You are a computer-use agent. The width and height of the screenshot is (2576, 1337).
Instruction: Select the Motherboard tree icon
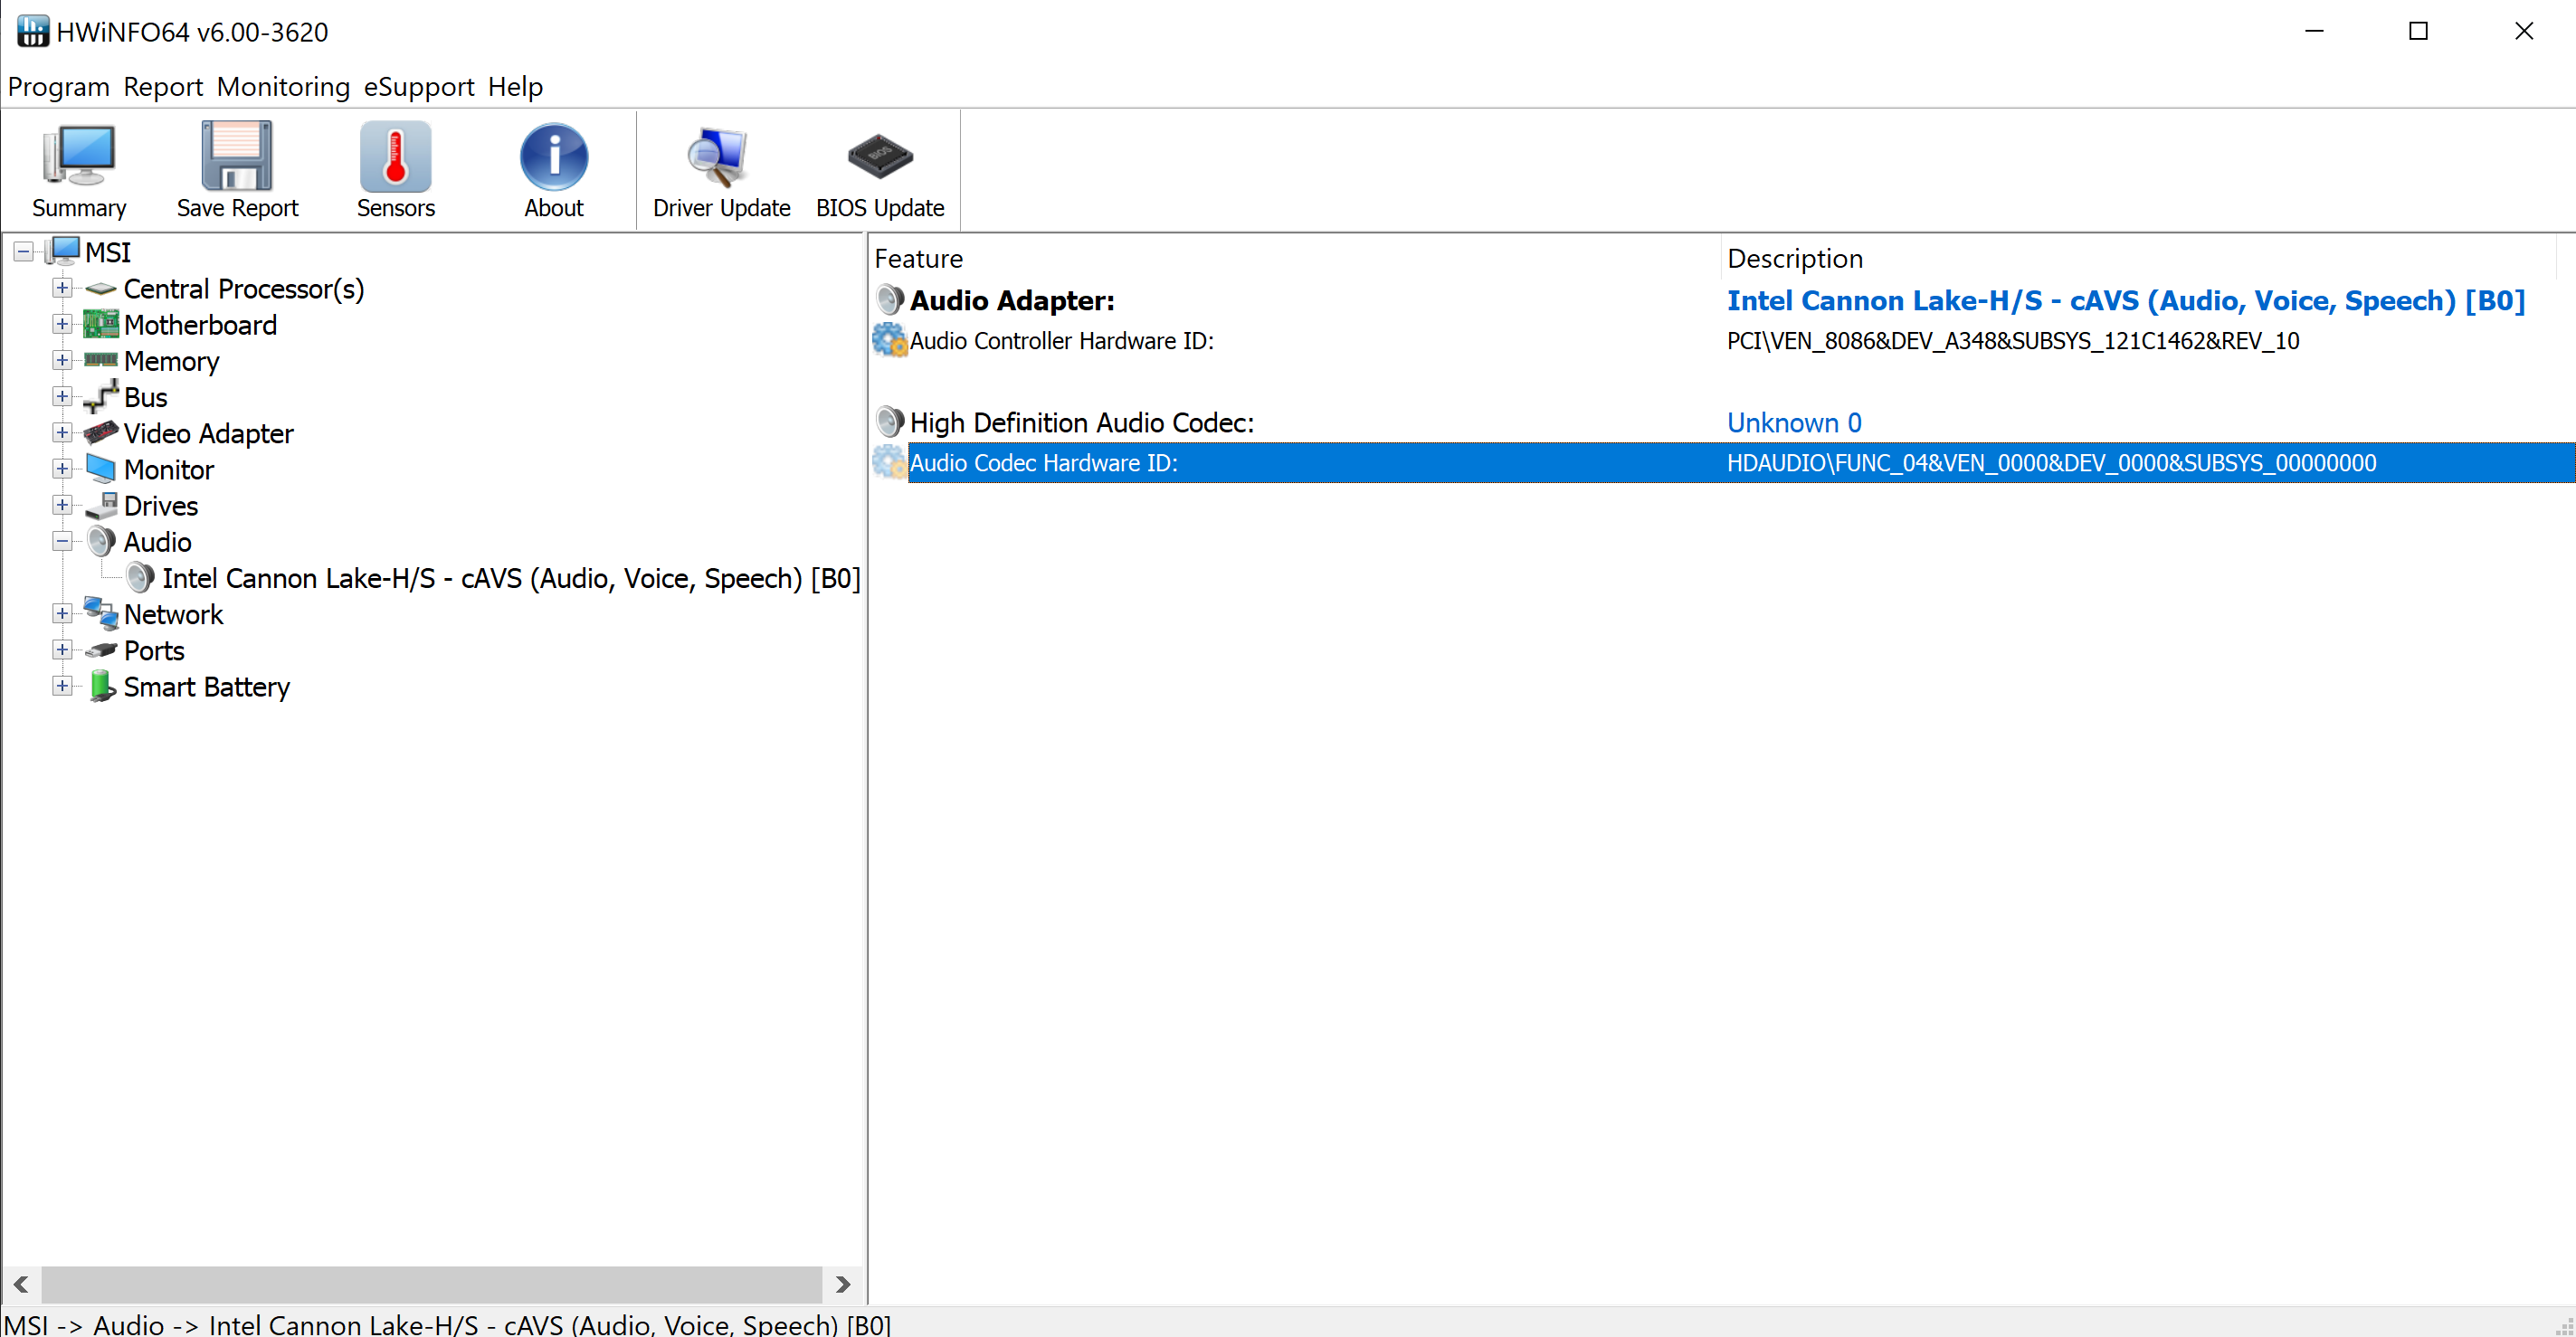point(100,325)
